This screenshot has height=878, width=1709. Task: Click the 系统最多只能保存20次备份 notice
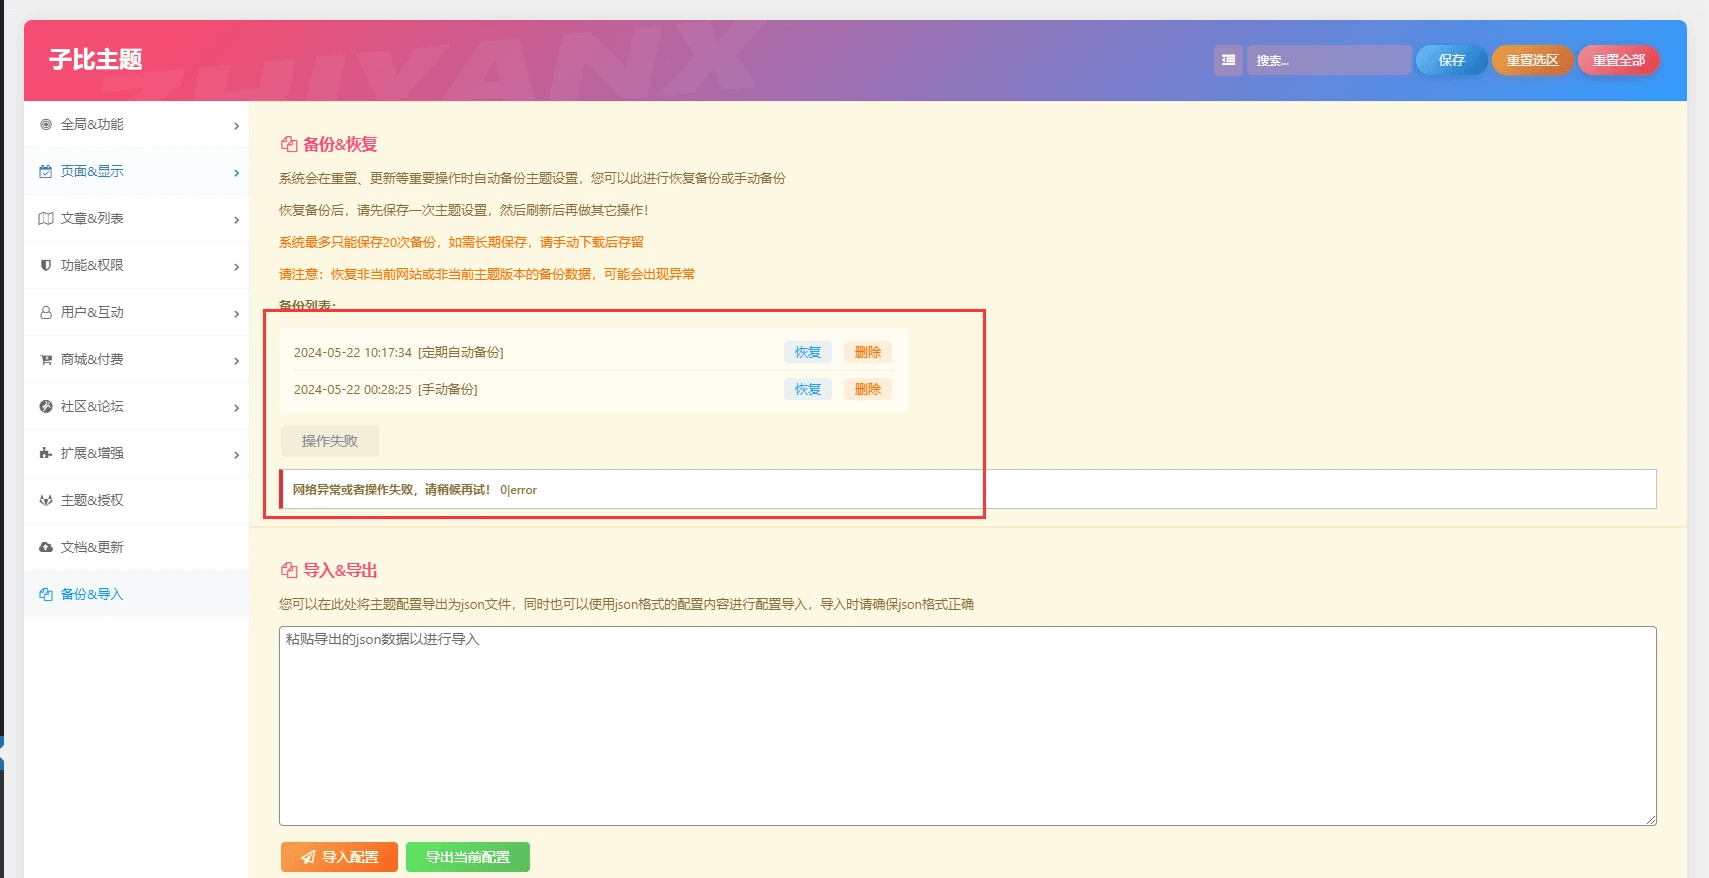461,242
